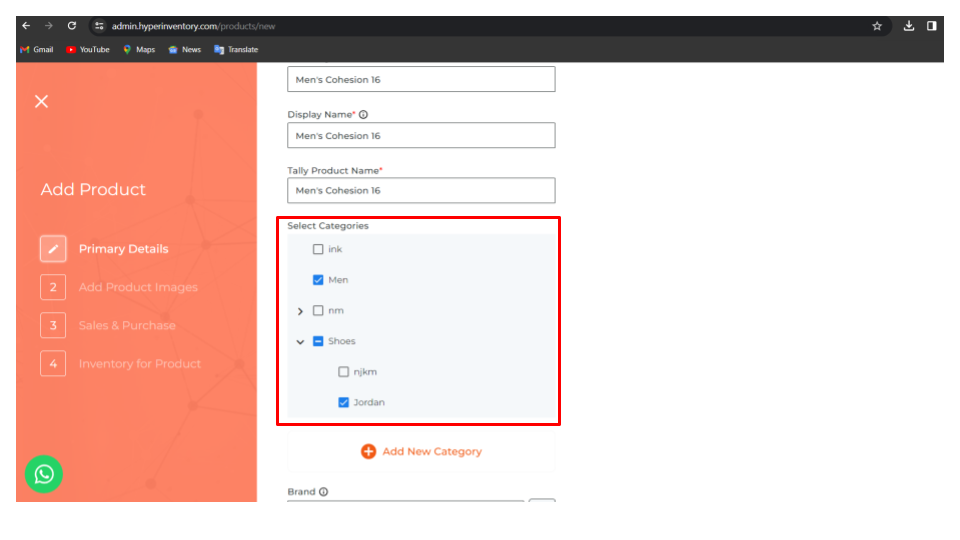Open browser downloads icon
The width and height of the screenshot is (960, 540).
click(909, 26)
